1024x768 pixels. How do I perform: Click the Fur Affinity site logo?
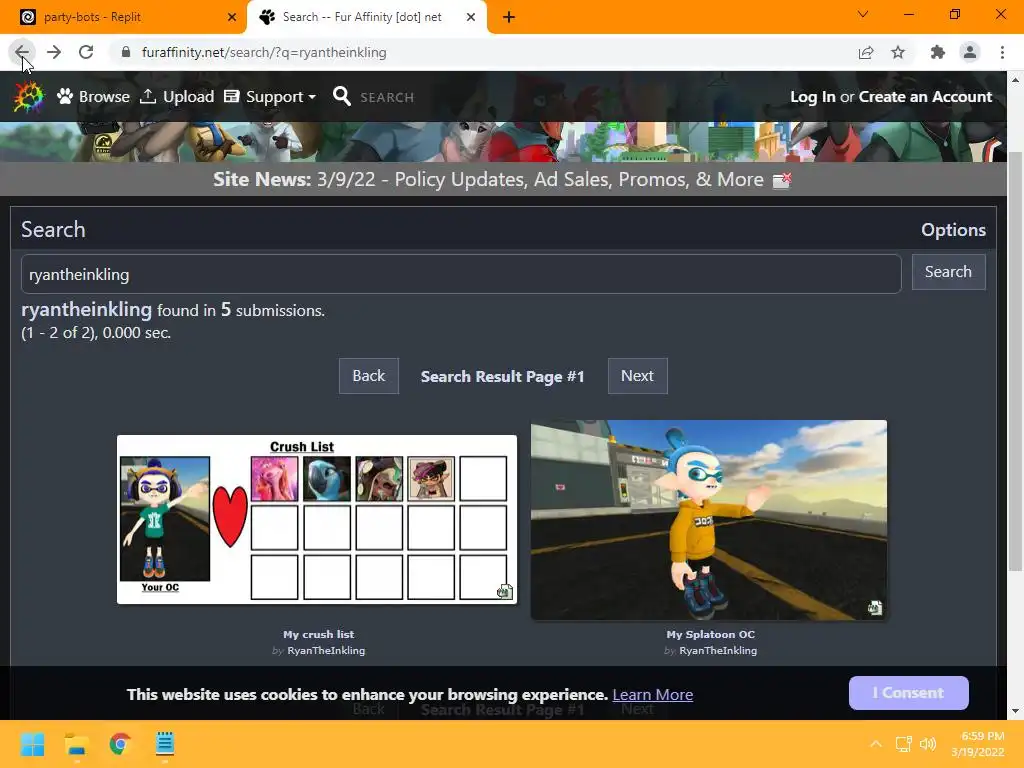click(28, 97)
